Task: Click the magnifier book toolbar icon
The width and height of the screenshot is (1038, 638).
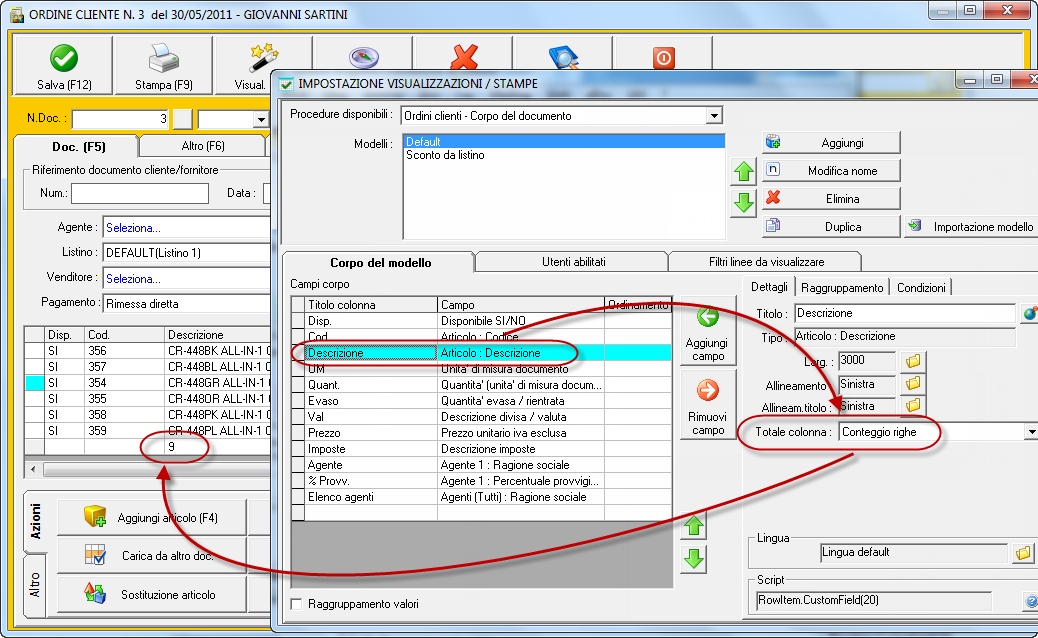Action: 564,57
